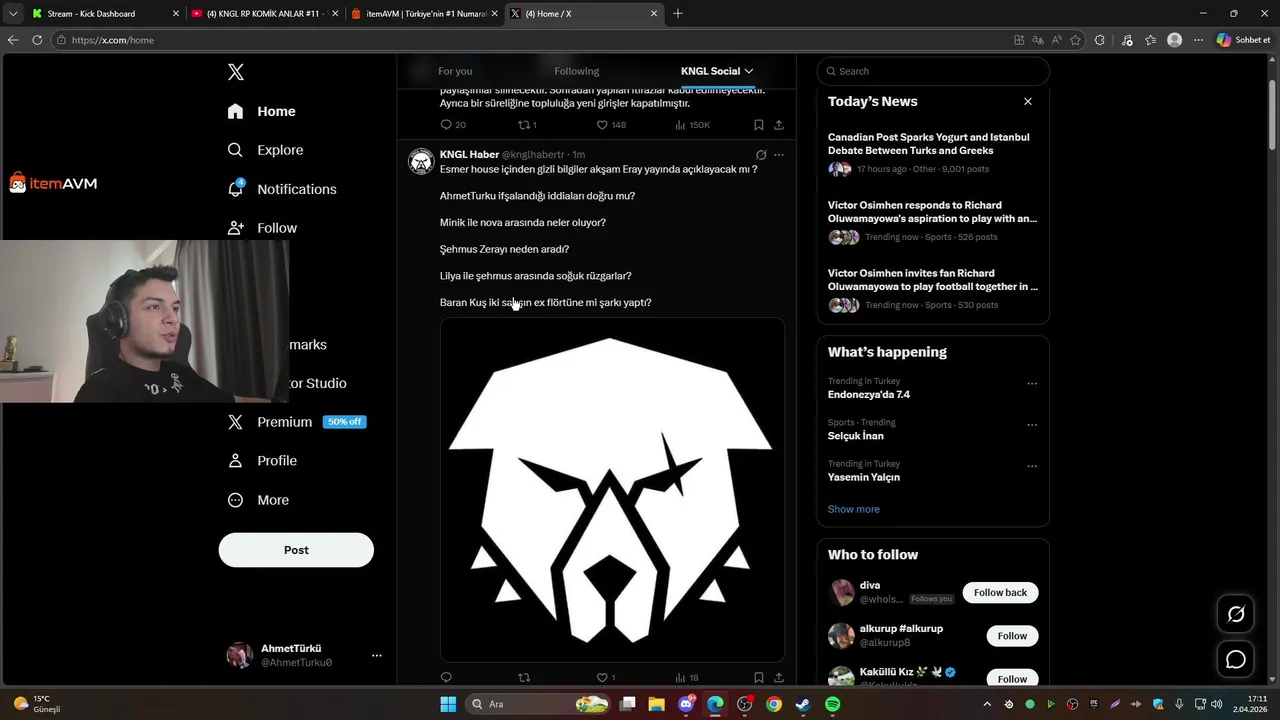This screenshot has height=720, width=1280.
Task: Open Edge settings and more menu
Action: point(1198,40)
